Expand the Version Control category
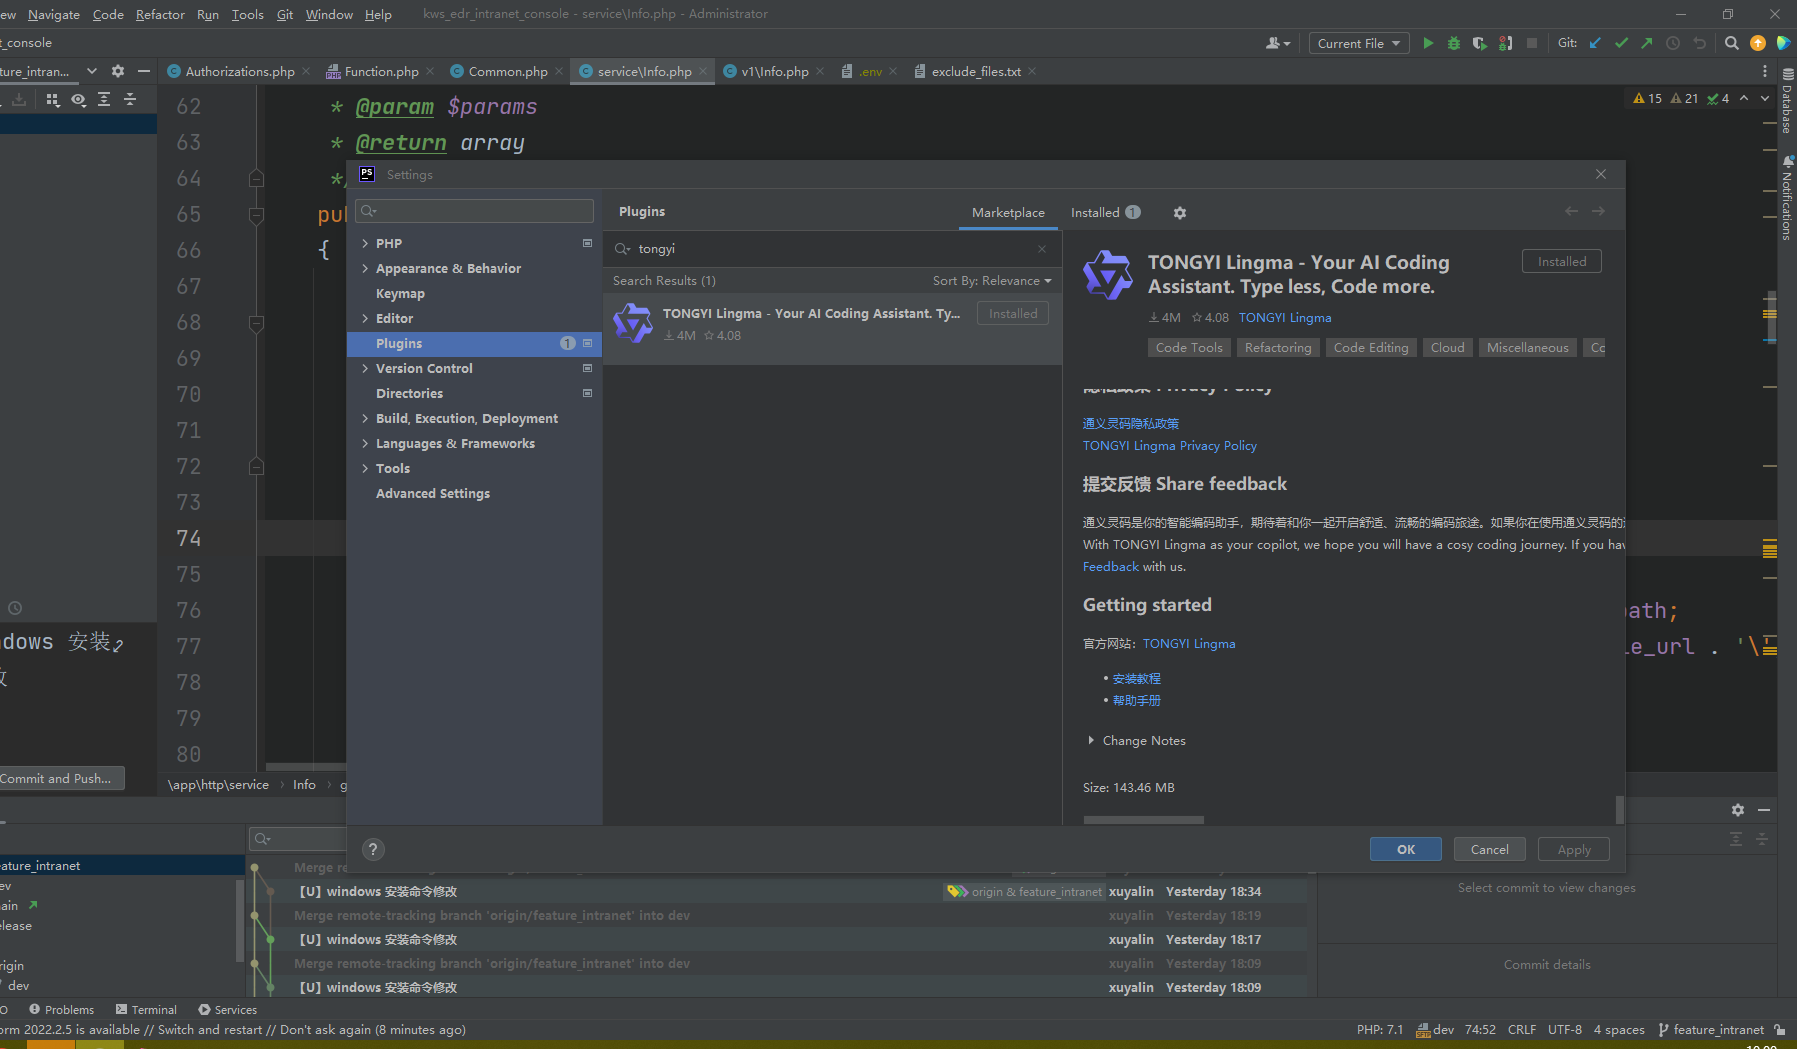The width and height of the screenshot is (1797, 1049). [x=365, y=368]
